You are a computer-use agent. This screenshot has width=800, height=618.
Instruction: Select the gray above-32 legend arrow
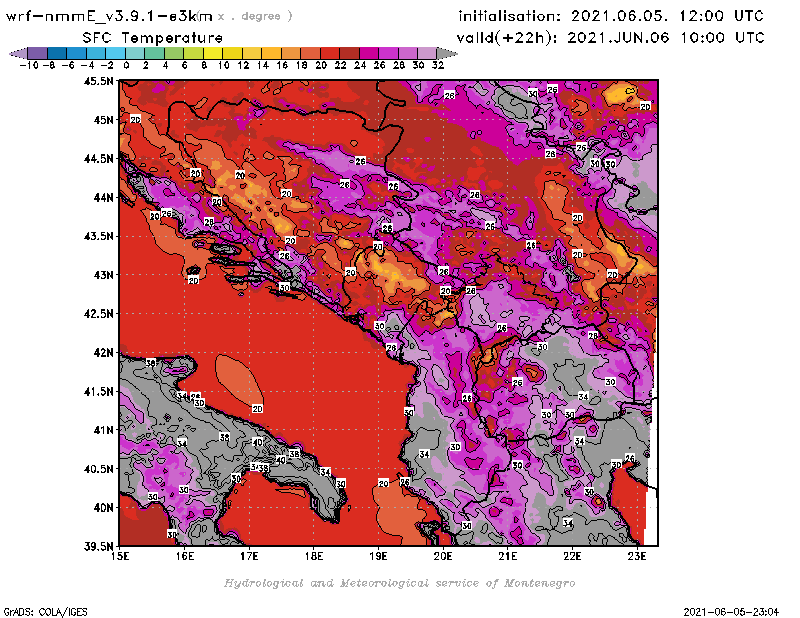pos(447,53)
